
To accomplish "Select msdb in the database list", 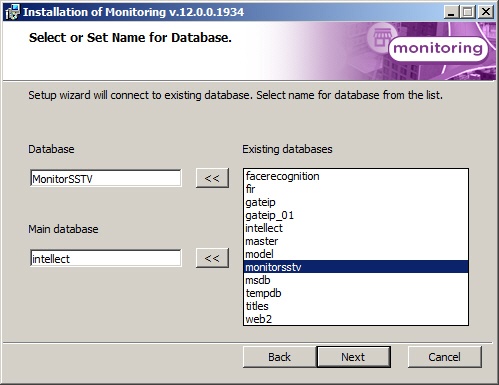I will (356, 280).
